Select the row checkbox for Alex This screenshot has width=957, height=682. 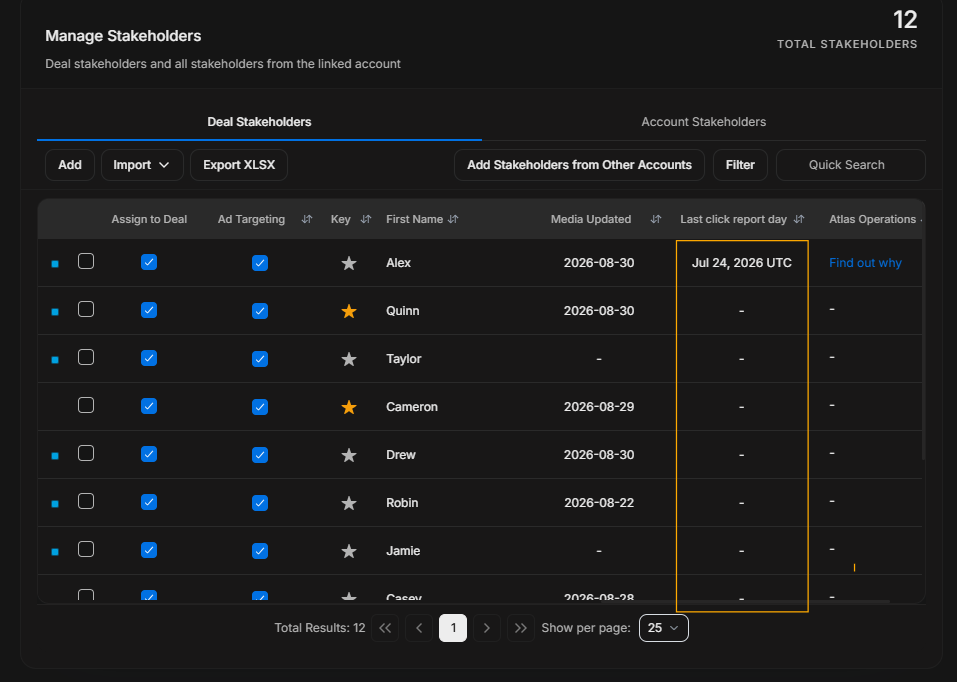point(86,261)
